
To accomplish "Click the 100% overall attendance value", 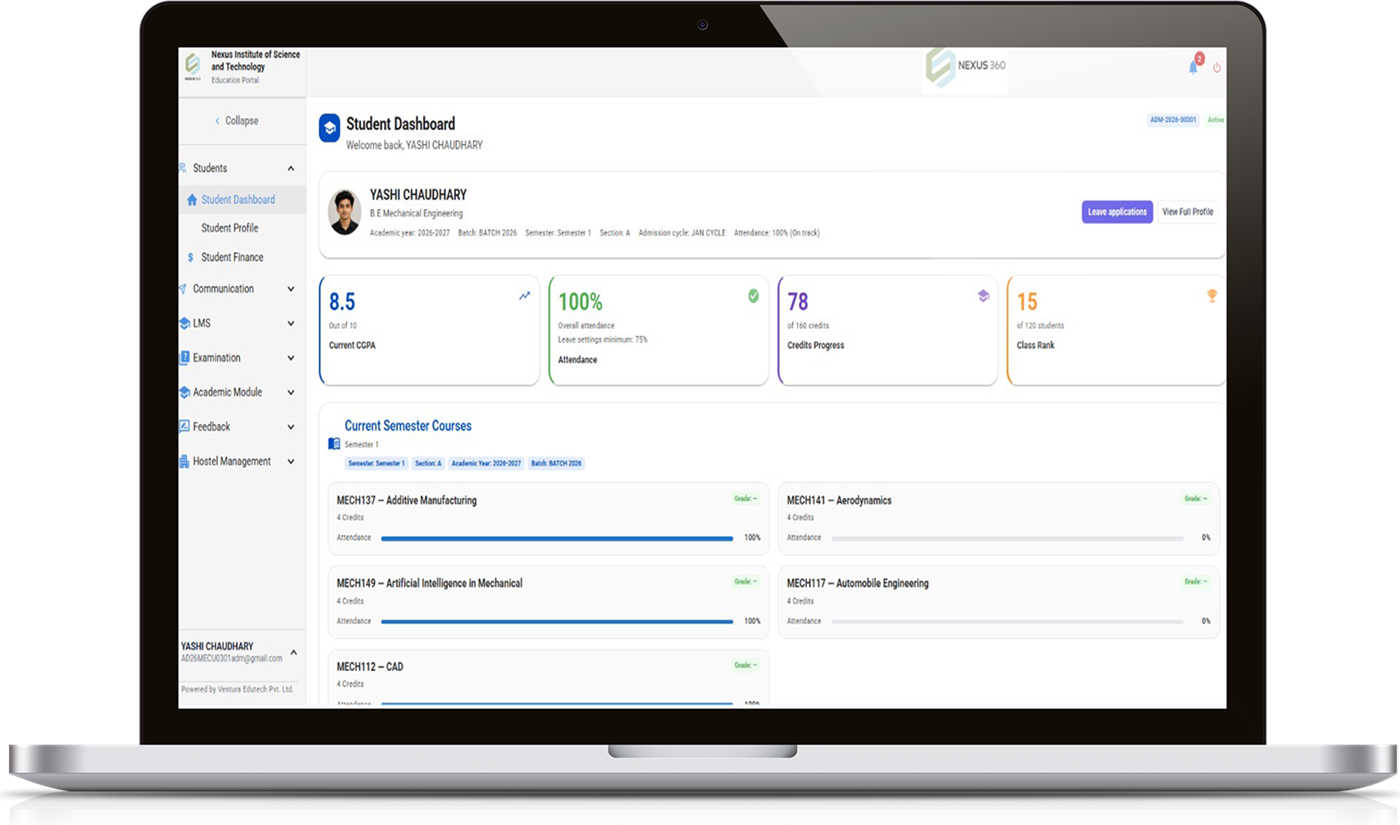I will point(581,302).
